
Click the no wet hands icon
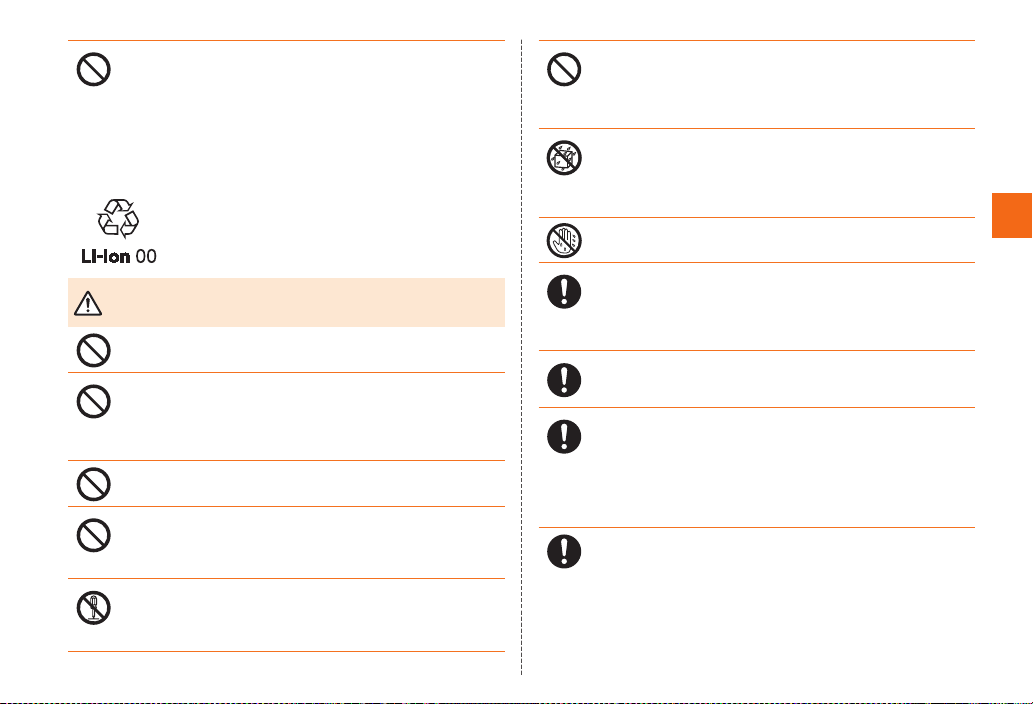pyautogui.click(x=564, y=240)
